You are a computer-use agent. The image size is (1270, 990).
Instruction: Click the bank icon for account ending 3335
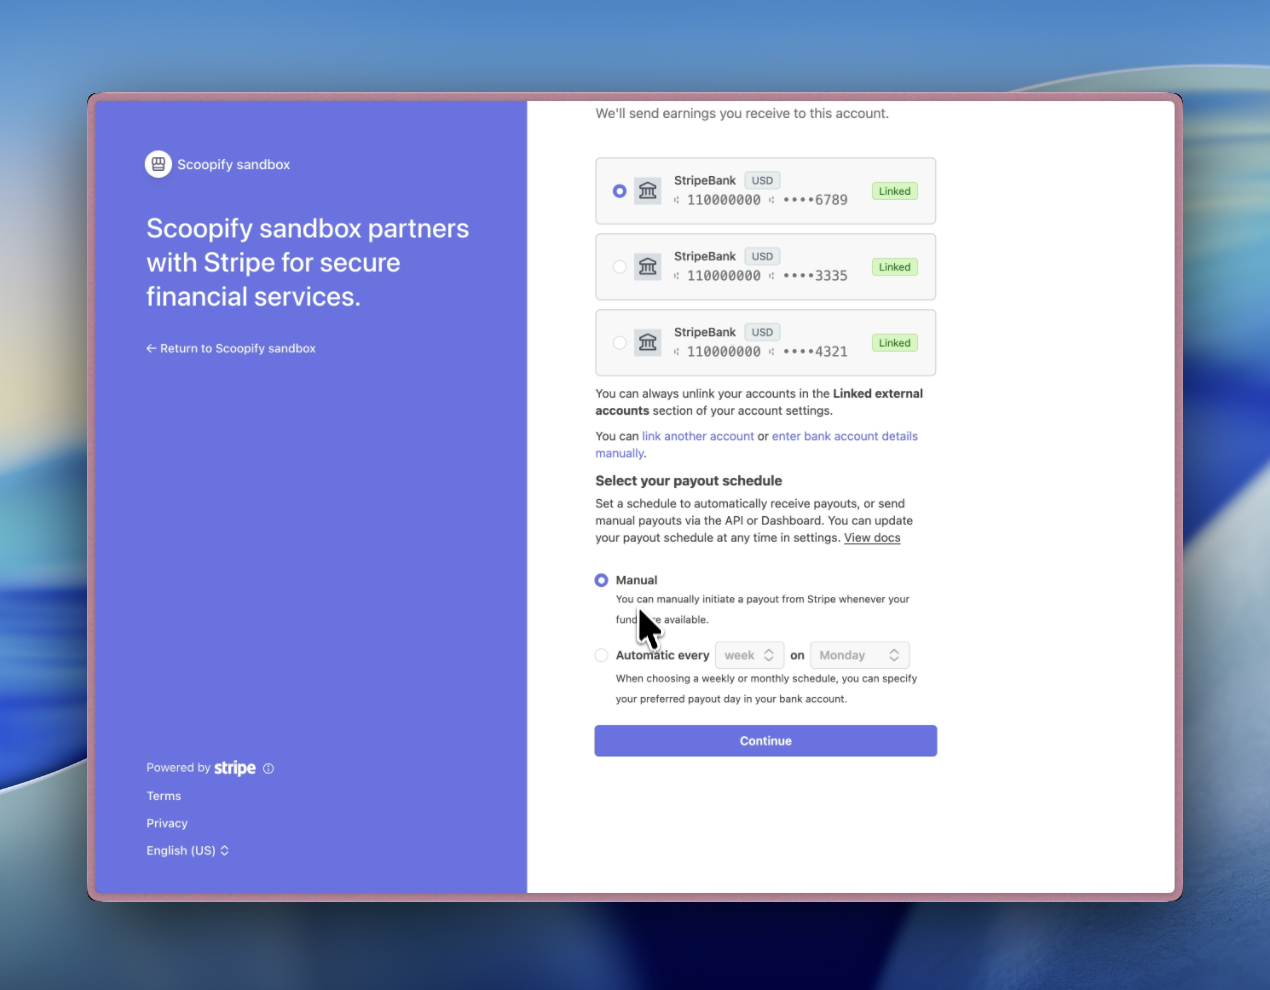[x=648, y=267]
